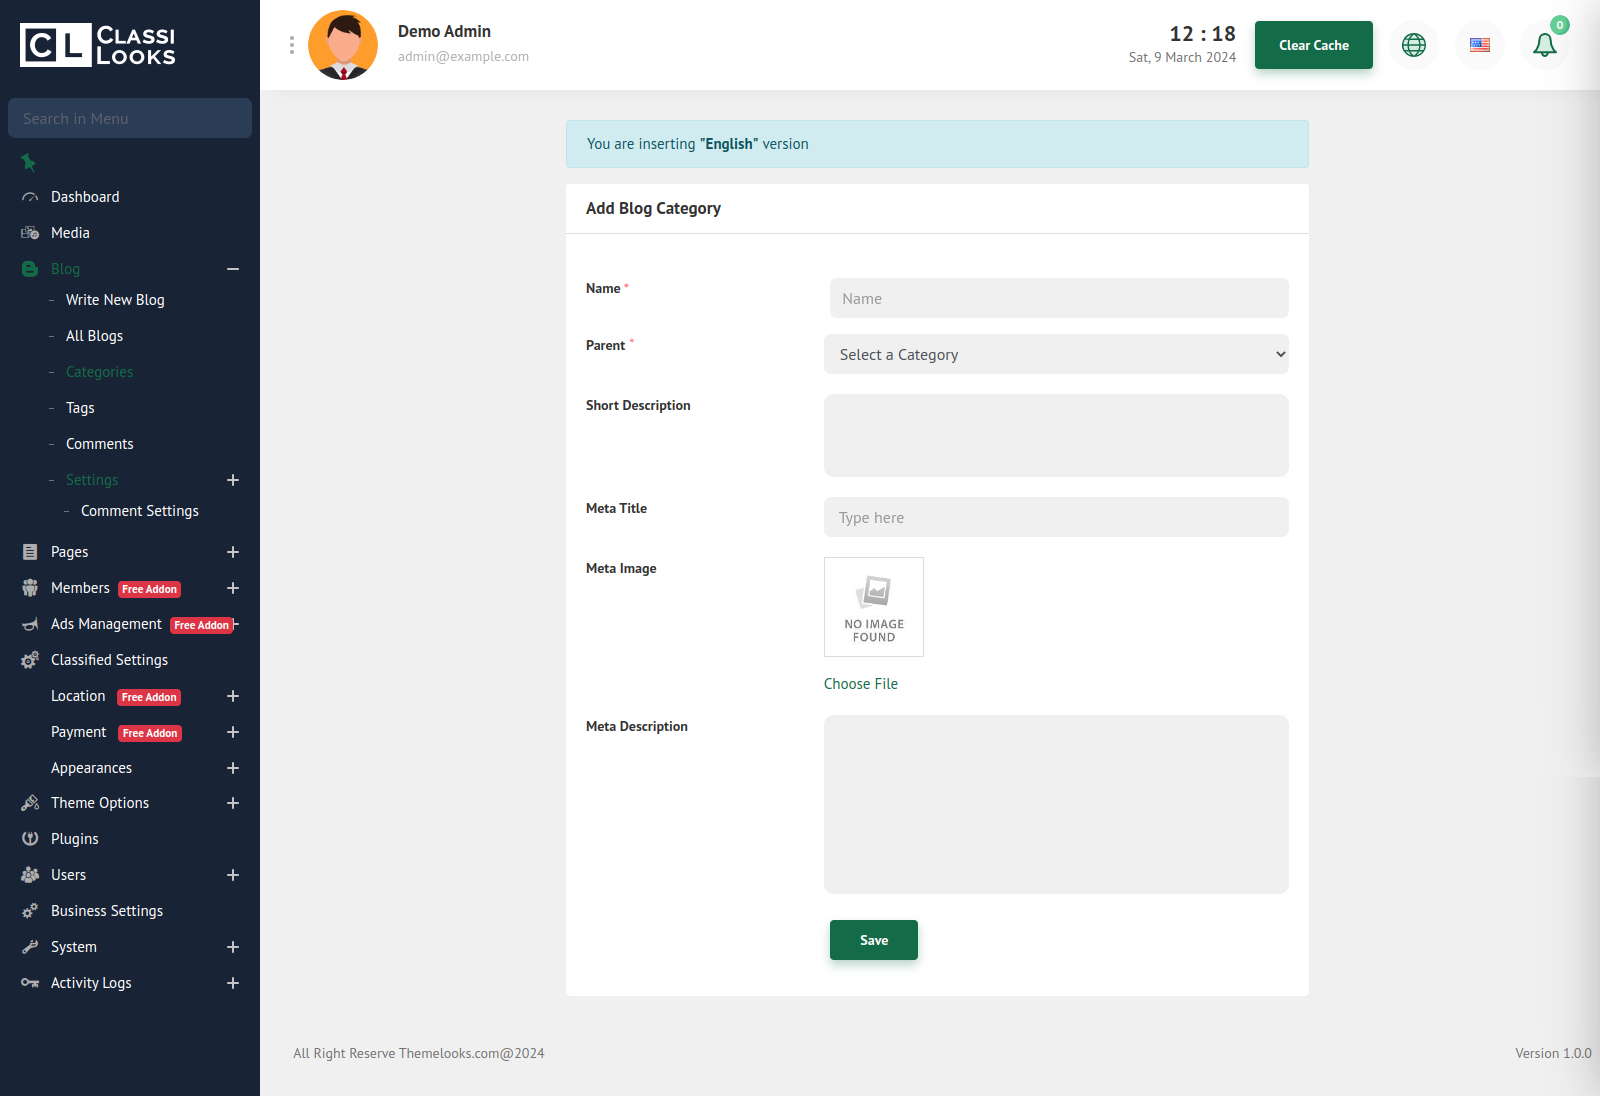Open the Tags menu item

[x=80, y=408]
